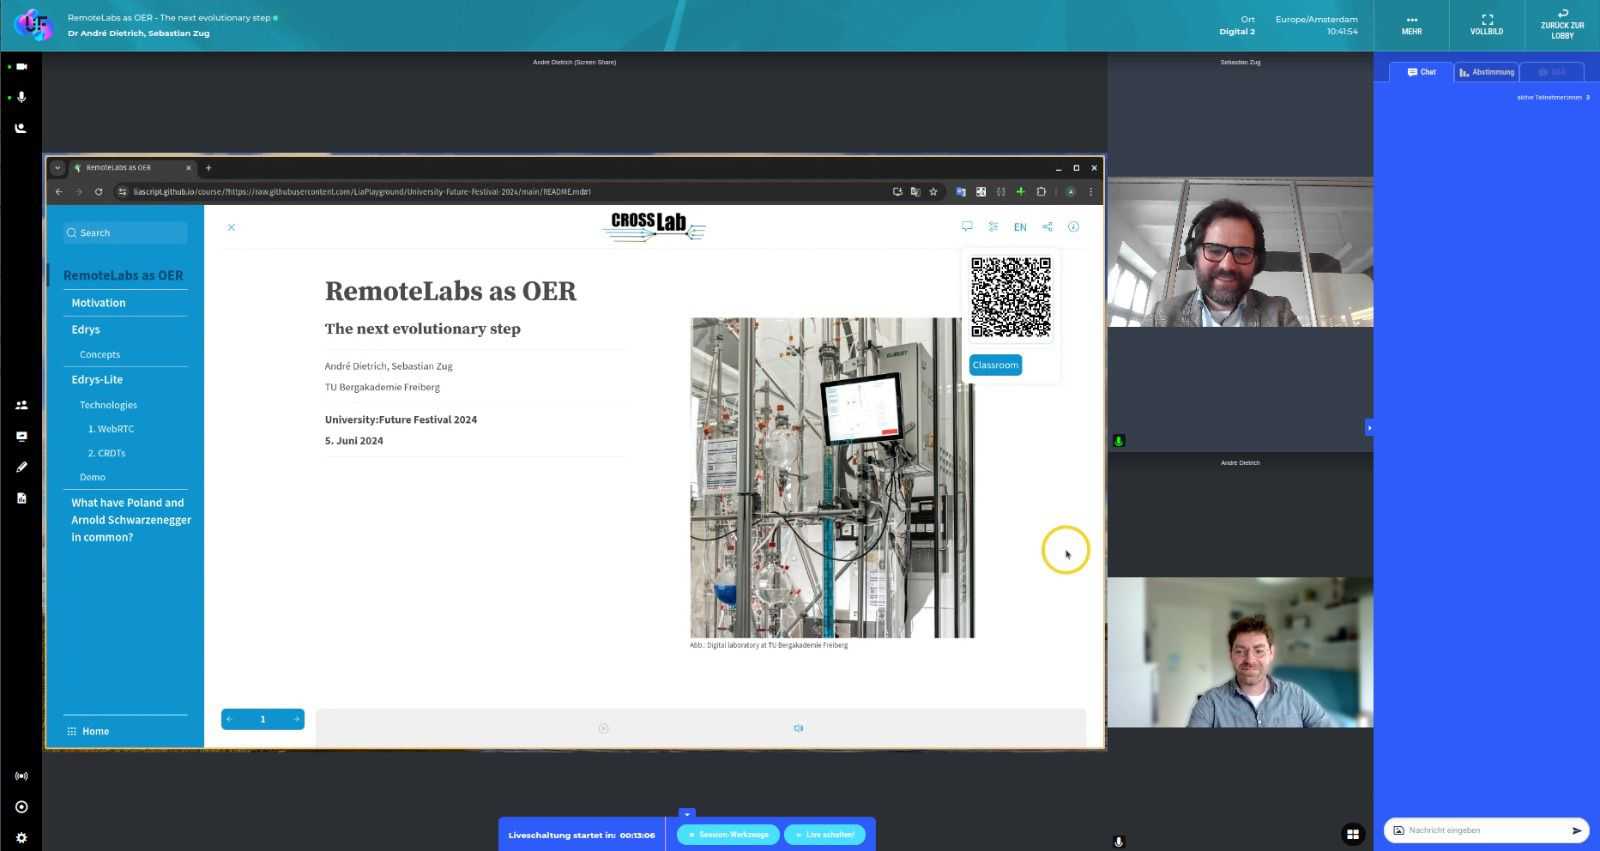Switch to the Abstimmung tab
1600x851 pixels.
point(1486,72)
